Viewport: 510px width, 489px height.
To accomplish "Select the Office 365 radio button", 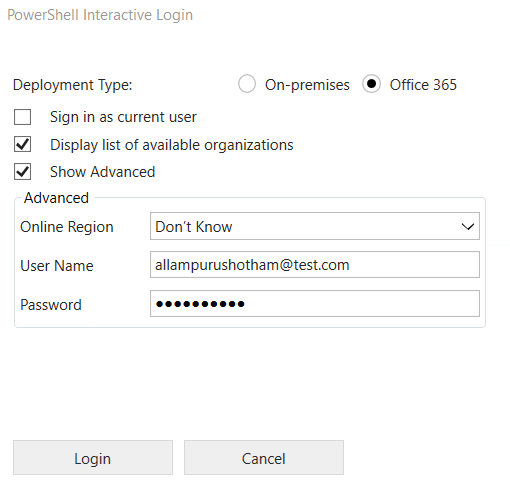I will [371, 84].
